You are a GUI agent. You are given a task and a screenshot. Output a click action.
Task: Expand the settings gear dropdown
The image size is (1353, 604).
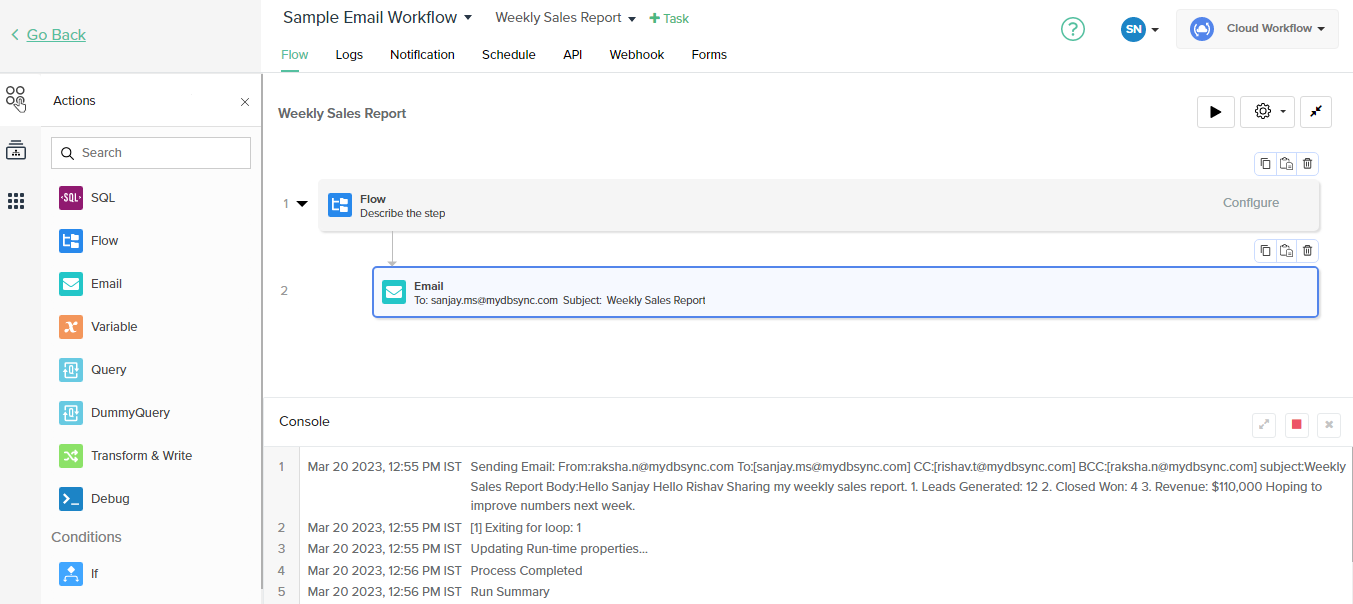tap(1267, 112)
